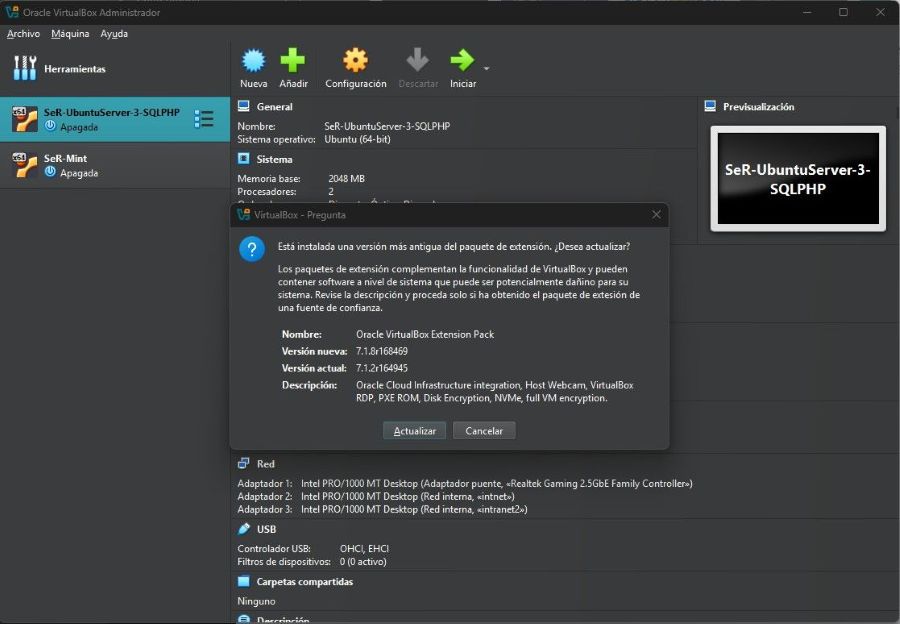900x624 pixels.
Task: Click Actualizar to update the extension pack
Action: coord(414,431)
